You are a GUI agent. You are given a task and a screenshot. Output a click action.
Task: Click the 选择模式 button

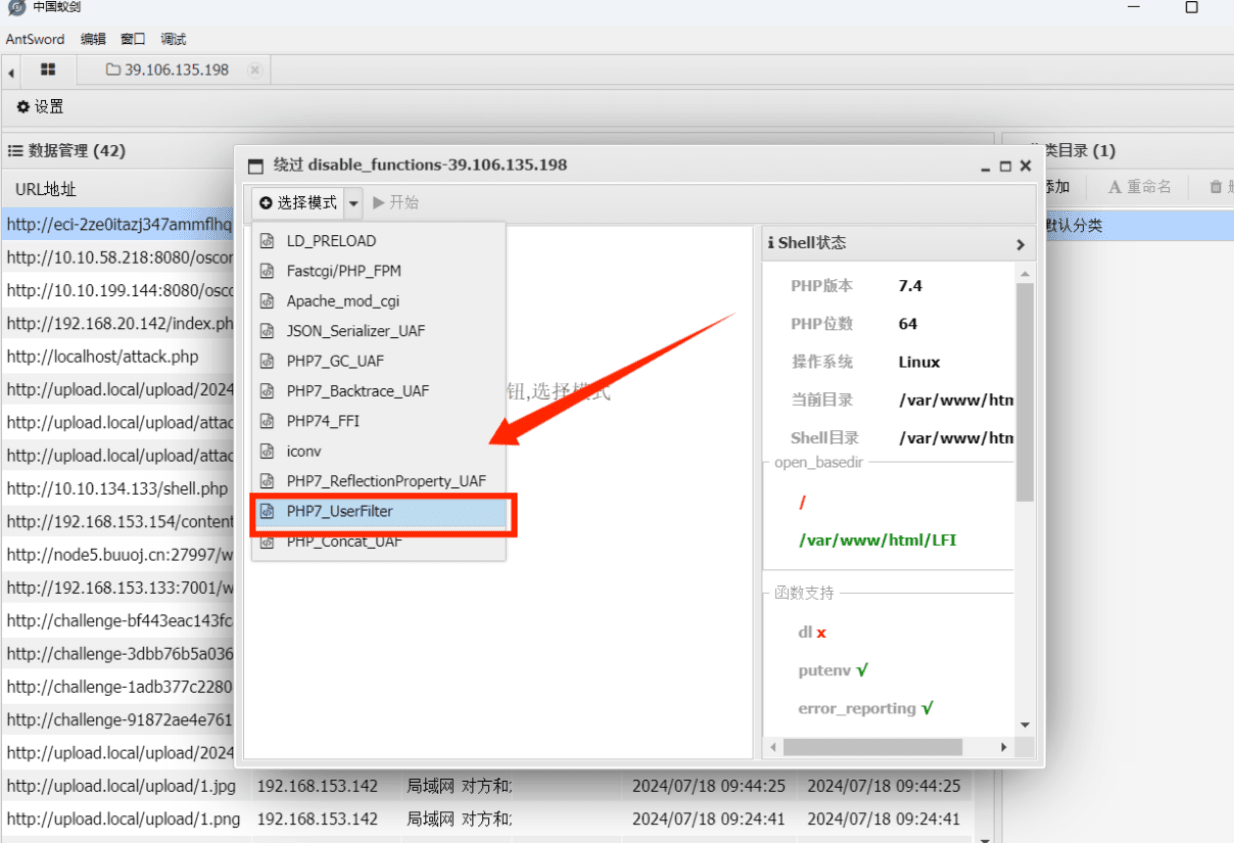[298, 203]
